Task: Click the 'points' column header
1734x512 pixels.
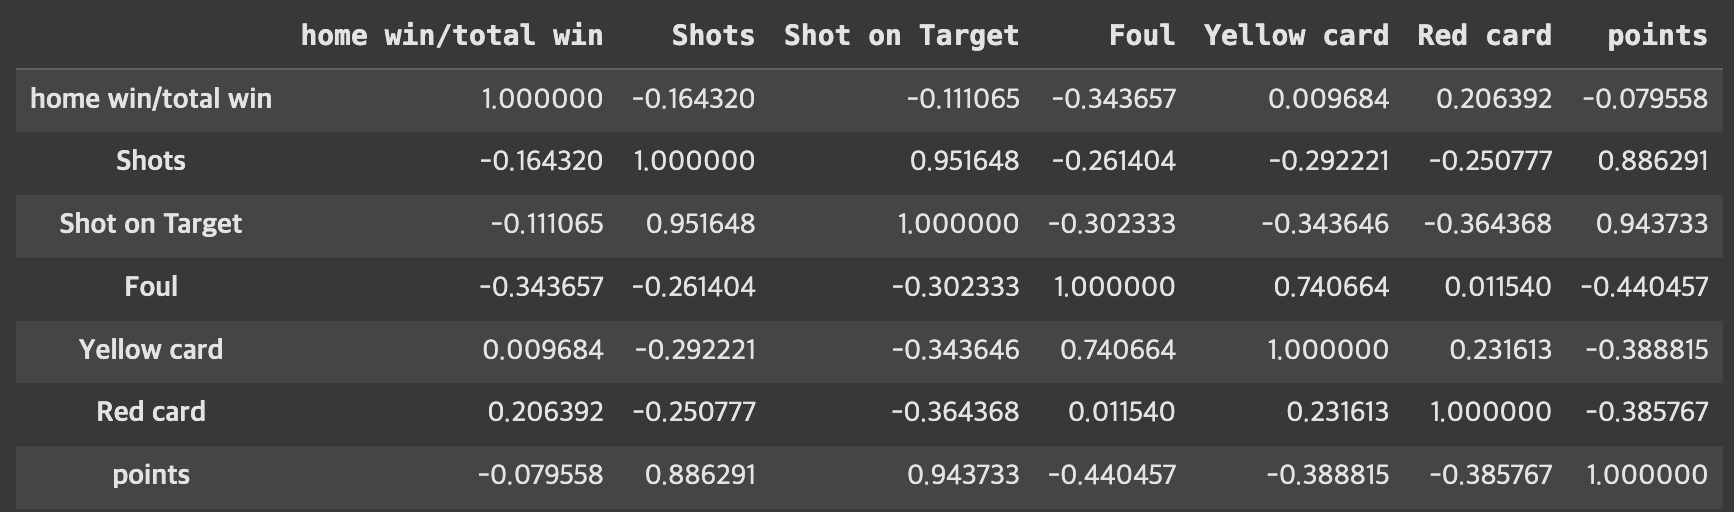Action: 1657,36
